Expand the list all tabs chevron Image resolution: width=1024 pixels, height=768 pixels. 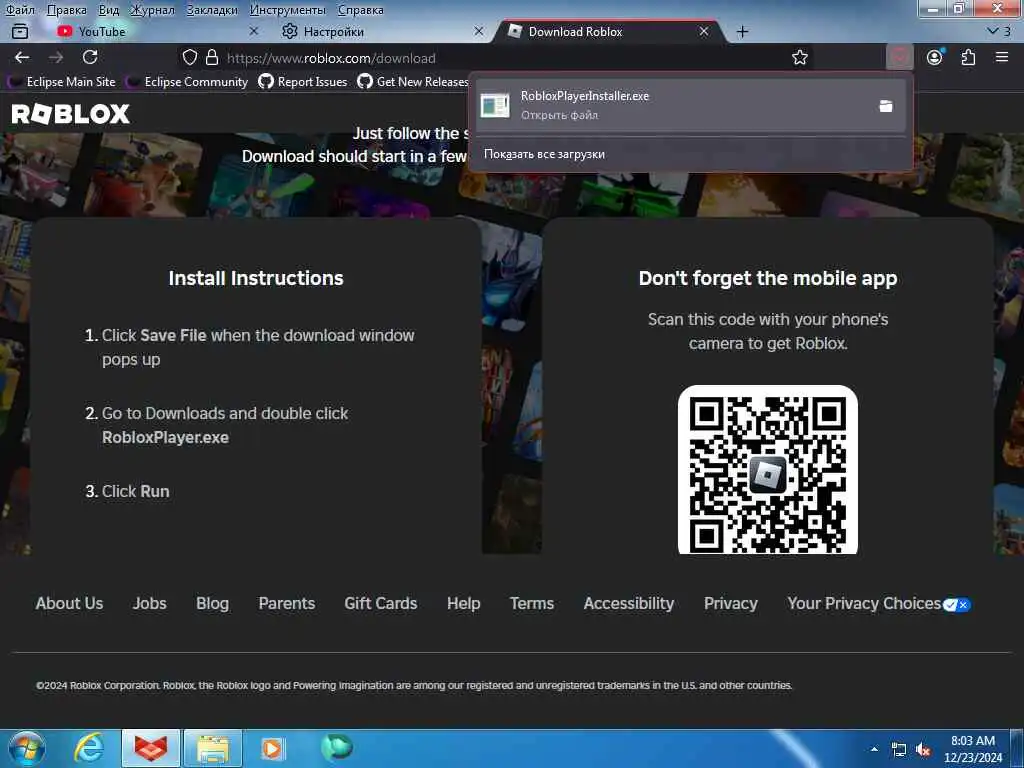[998, 31]
